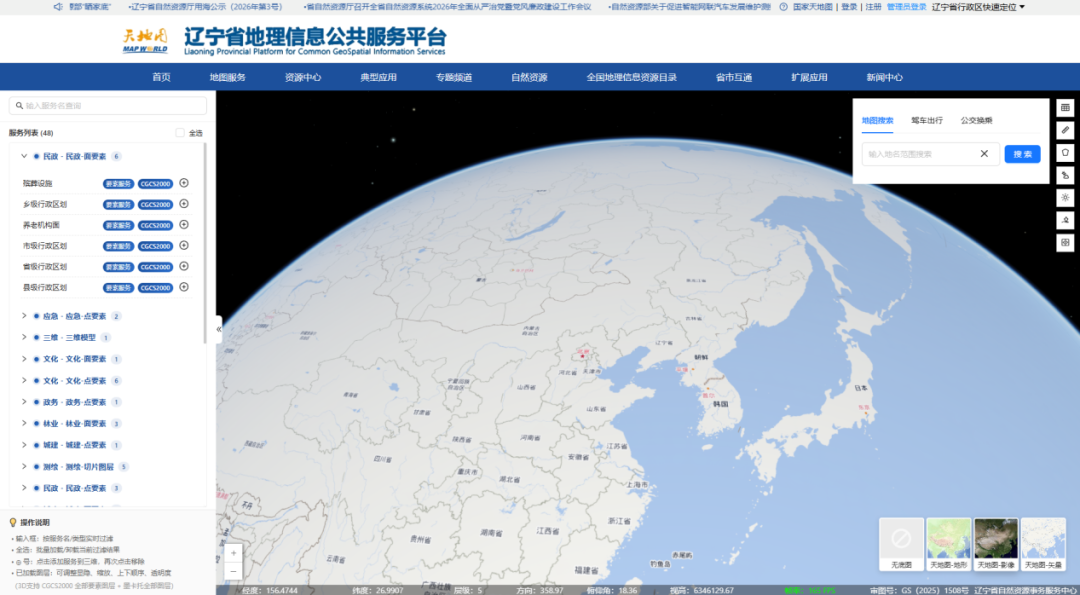Select the 天地图-矢量 basemap thumbnail

coord(1043,544)
